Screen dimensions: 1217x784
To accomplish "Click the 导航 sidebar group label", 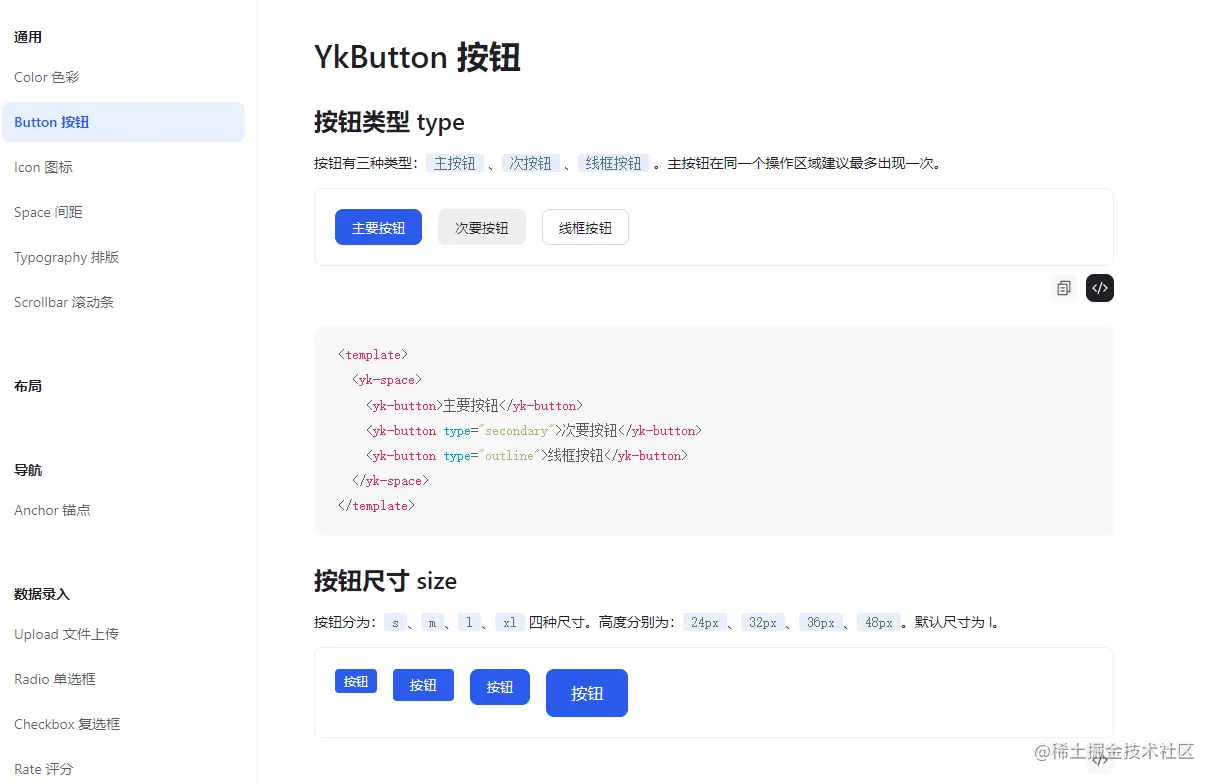I will (x=28, y=470).
